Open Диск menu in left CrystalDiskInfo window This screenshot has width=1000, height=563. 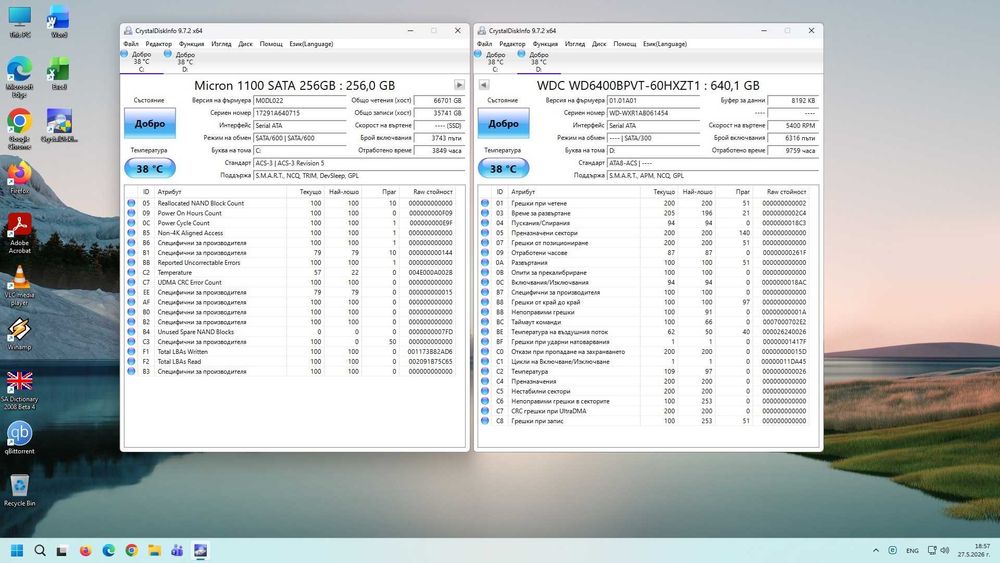(246, 44)
